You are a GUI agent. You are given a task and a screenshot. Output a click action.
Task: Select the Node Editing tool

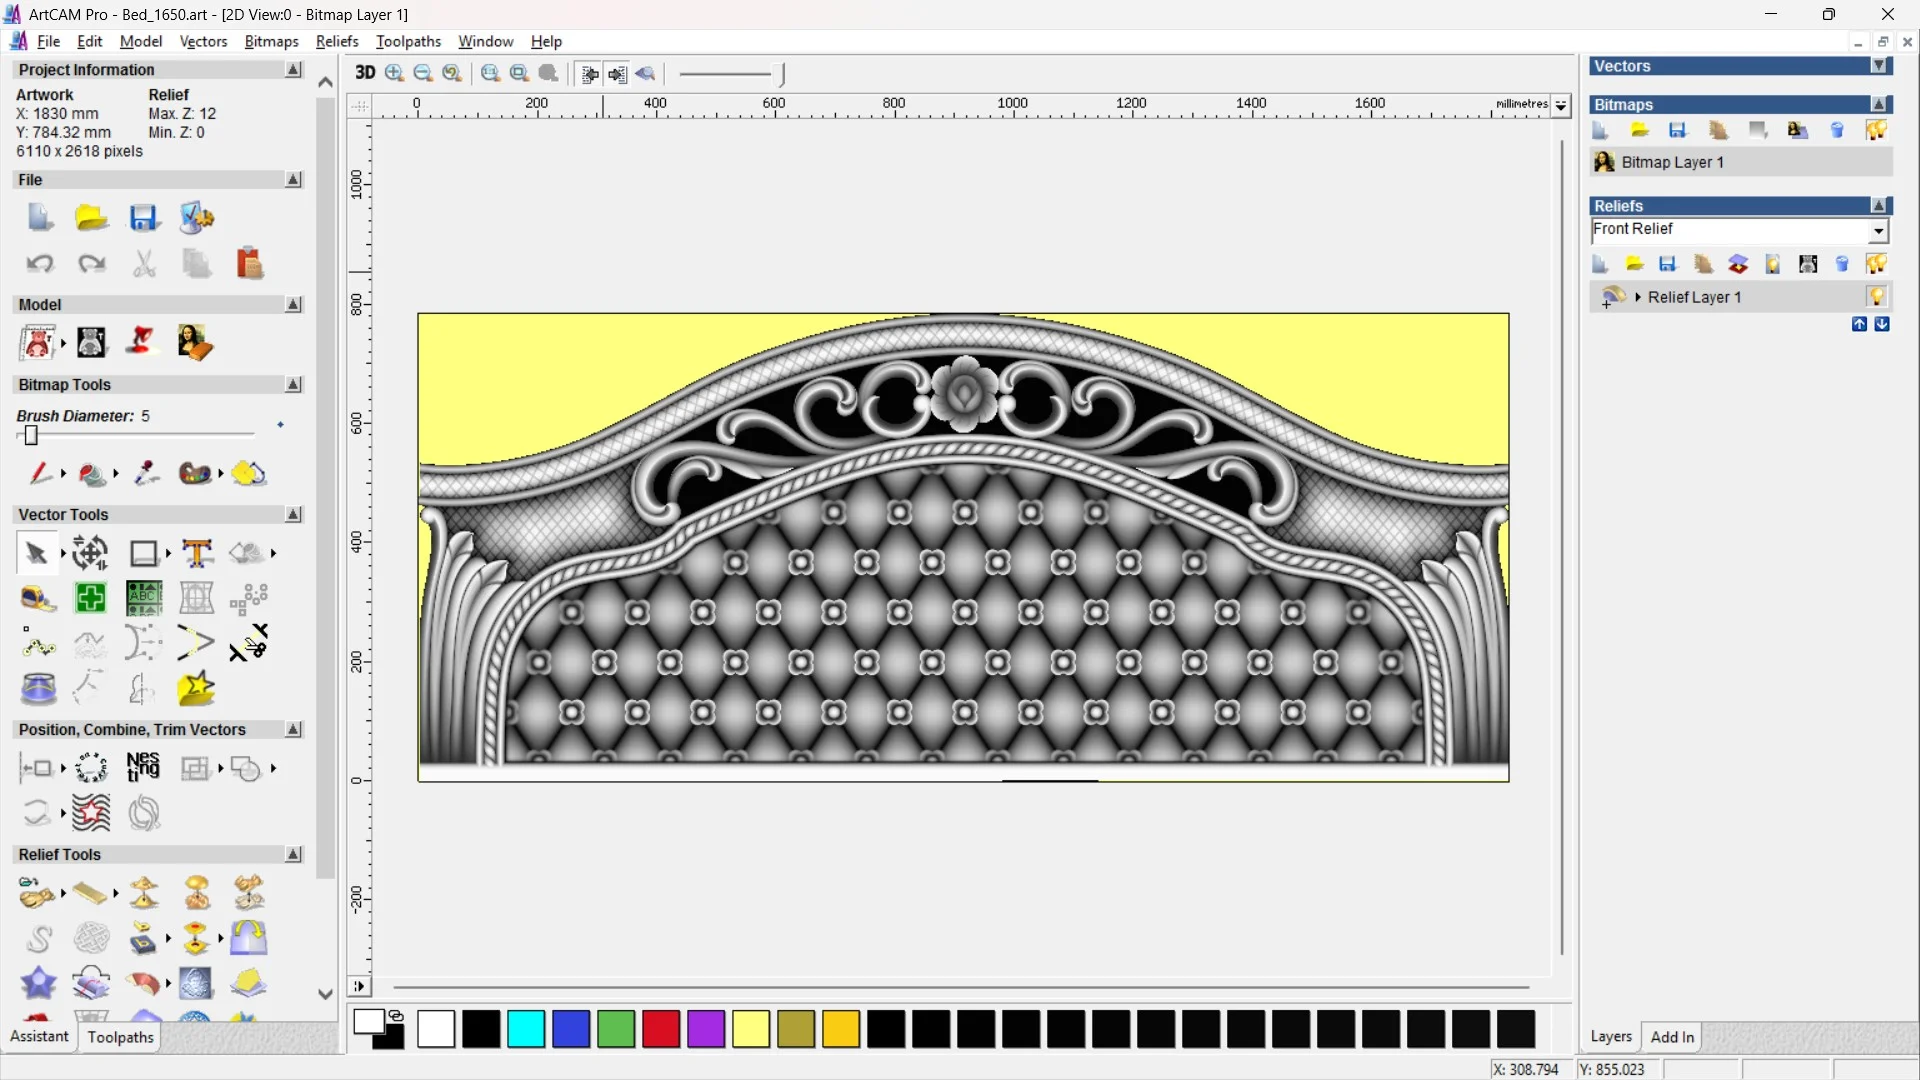[39, 645]
